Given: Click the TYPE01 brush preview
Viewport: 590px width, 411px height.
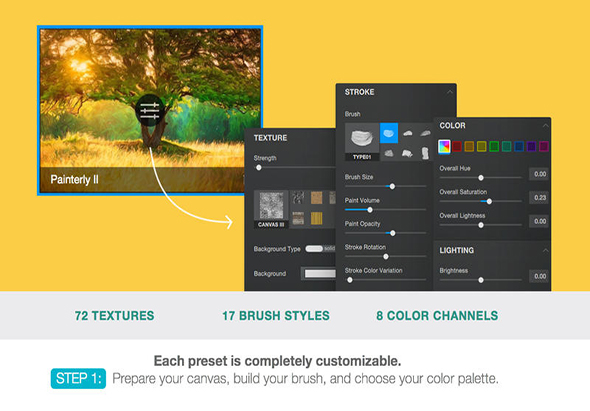Looking at the screenshot, I should (362, 142).
